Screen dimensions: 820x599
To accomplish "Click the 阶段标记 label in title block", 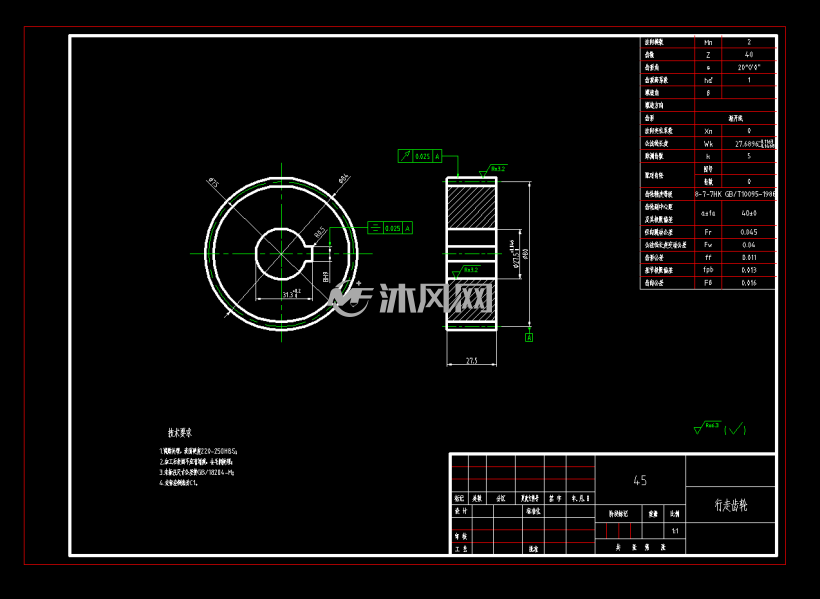I will point(618,514).
